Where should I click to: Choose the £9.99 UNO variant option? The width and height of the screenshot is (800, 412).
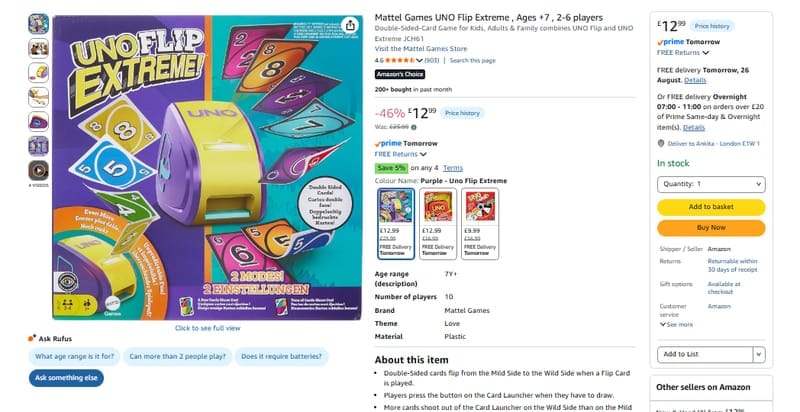(480, 224)
